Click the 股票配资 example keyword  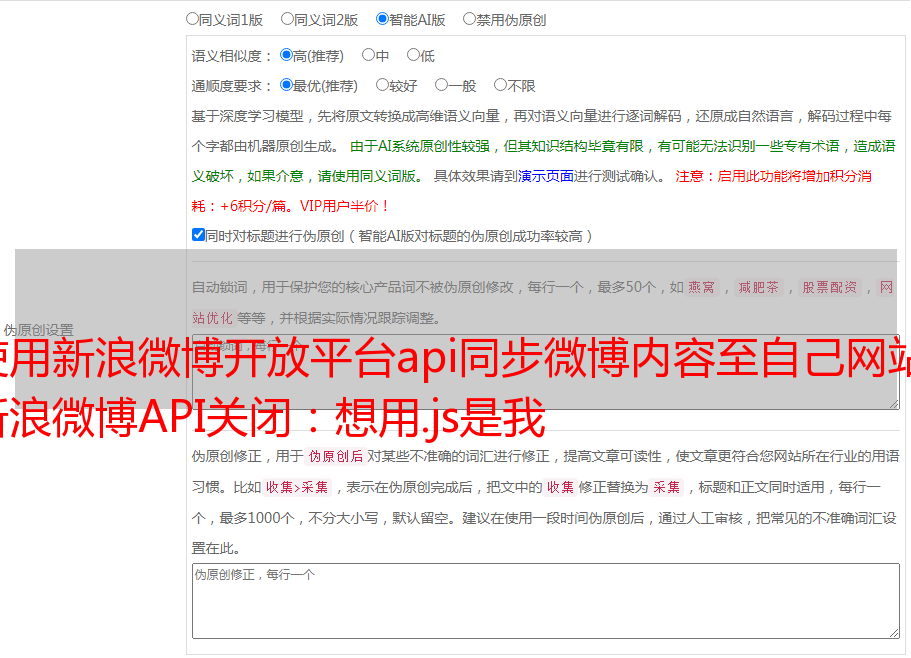tap(829, 287)
